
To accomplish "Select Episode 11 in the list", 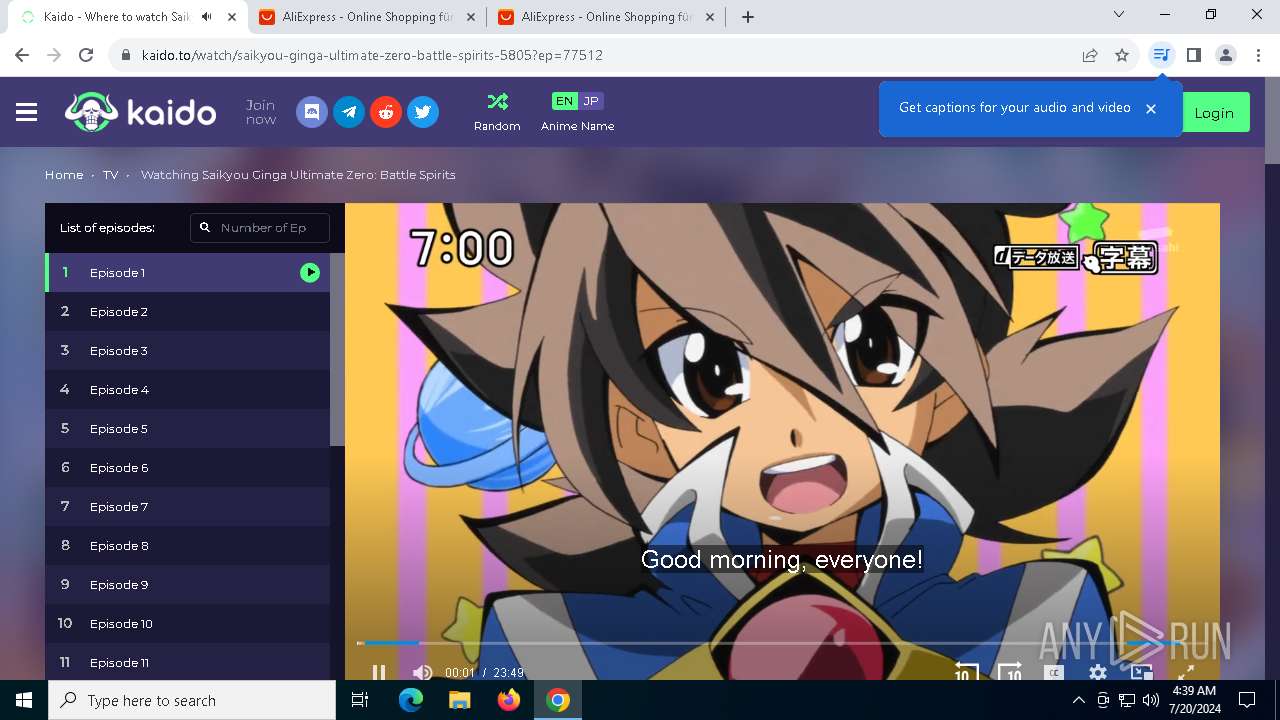I will point(187,662).
